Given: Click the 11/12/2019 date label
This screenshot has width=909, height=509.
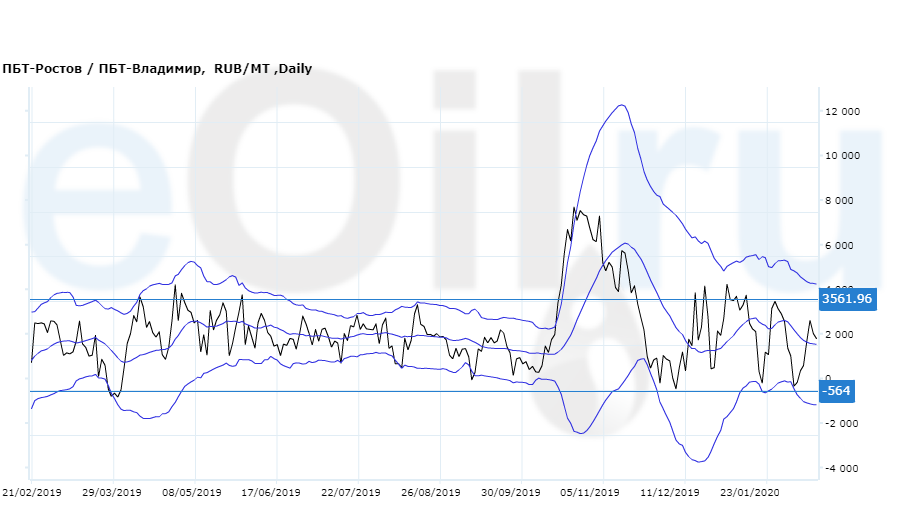Looking at the screenshot, I should (x=670, y=493).
